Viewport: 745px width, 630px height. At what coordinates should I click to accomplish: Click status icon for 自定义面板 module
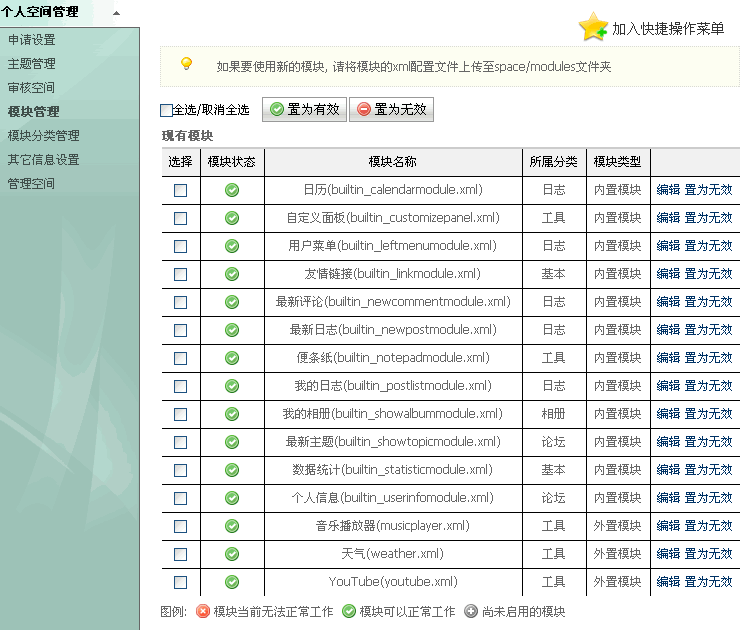[x=232, y=218]
